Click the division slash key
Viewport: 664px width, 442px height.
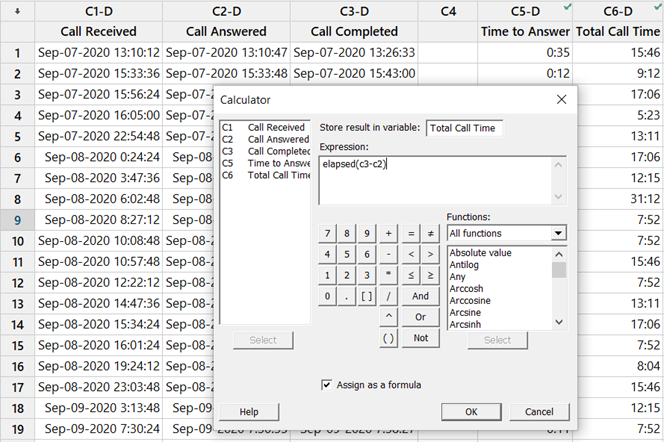pos(388,296)
